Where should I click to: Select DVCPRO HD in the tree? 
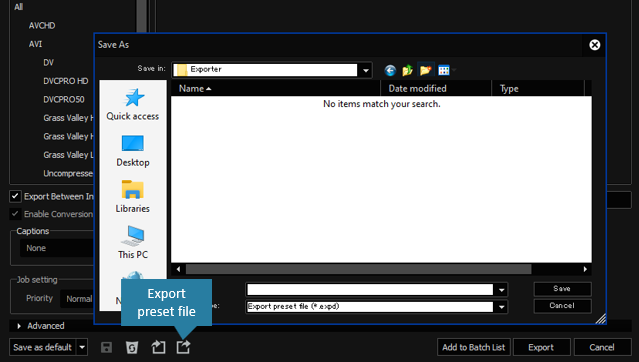pyautogui.click(x=66, y=81)
